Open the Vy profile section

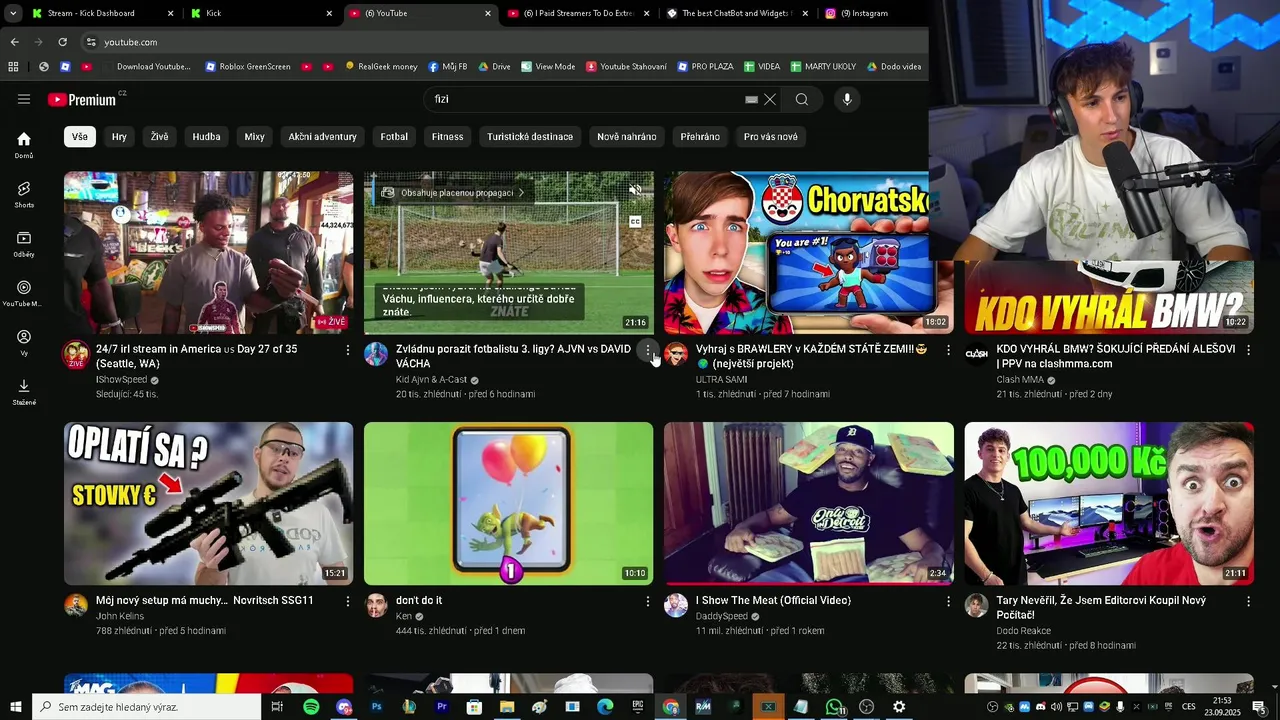point(24,342)
